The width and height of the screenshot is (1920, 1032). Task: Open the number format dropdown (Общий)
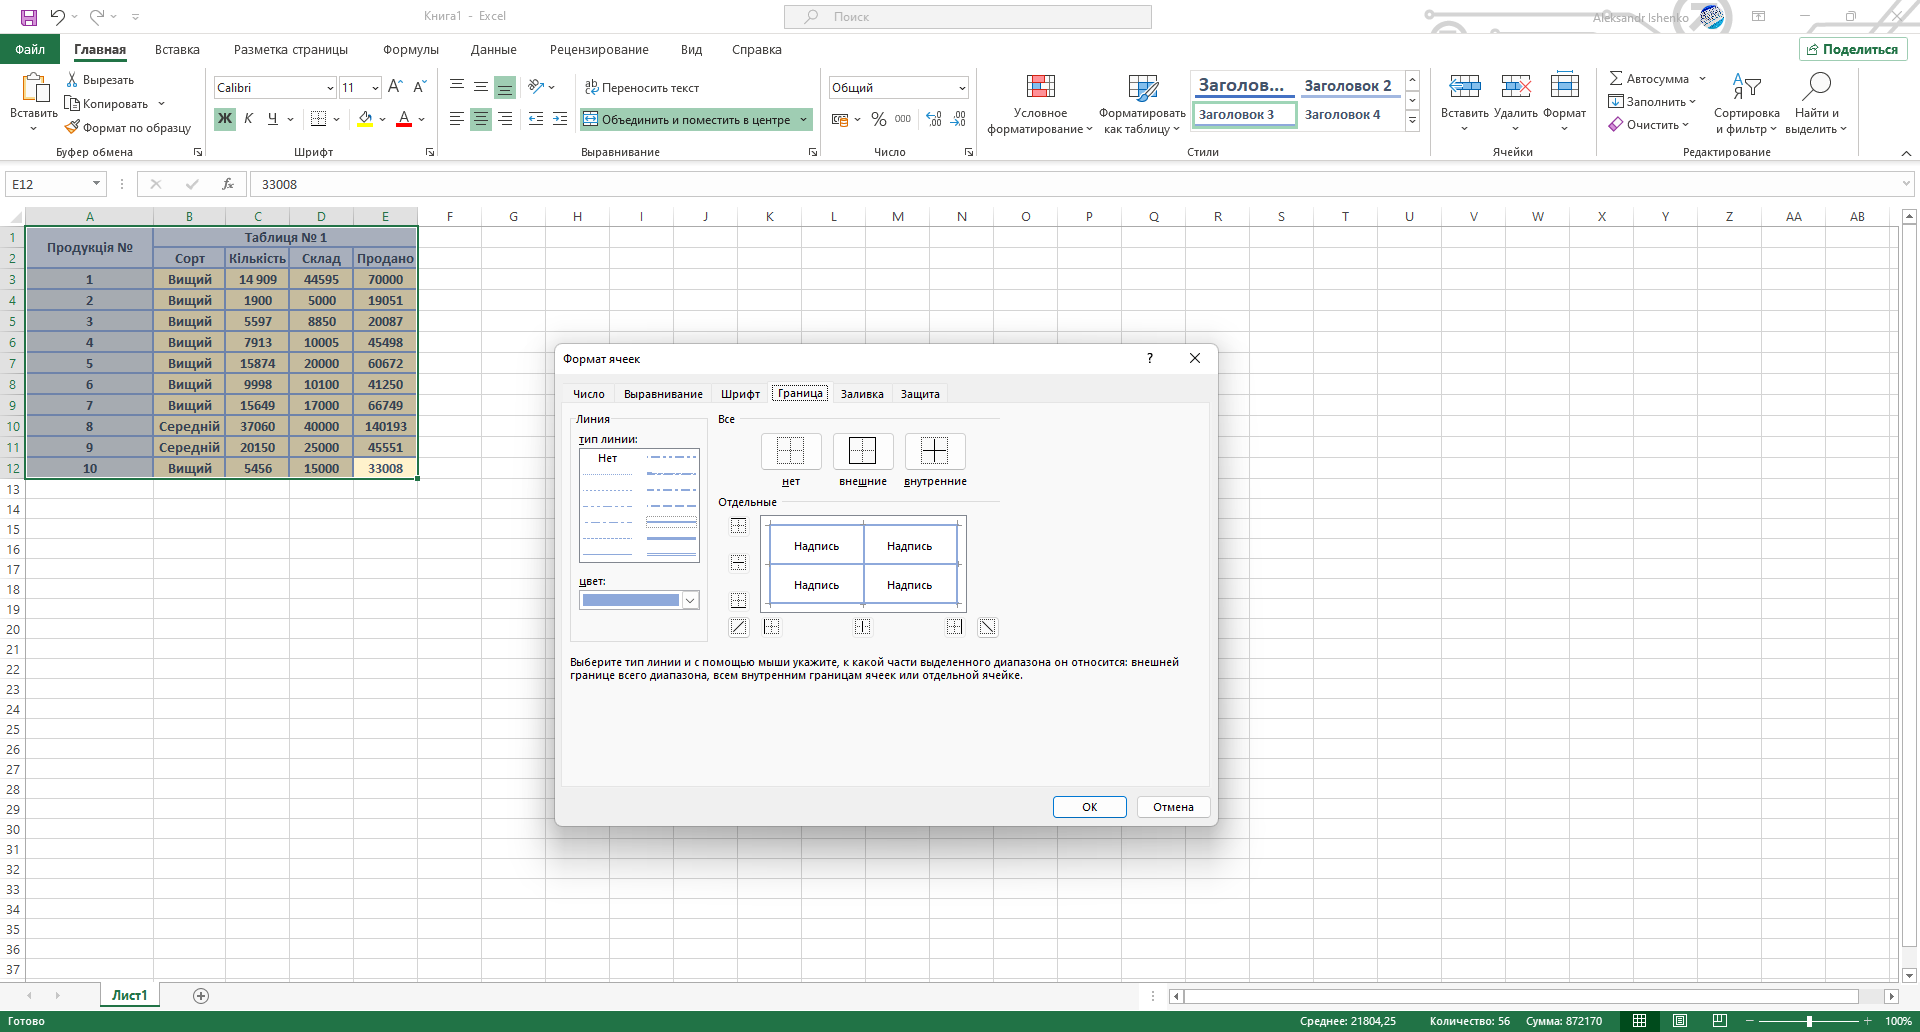pos(962,88)
